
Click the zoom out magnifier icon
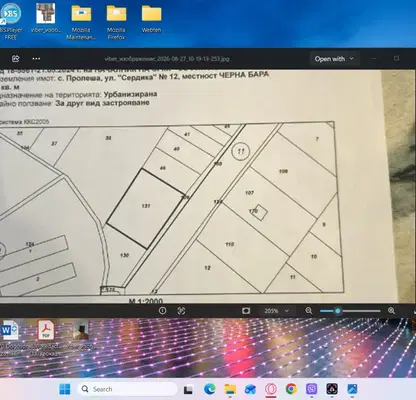click(309, 311)
